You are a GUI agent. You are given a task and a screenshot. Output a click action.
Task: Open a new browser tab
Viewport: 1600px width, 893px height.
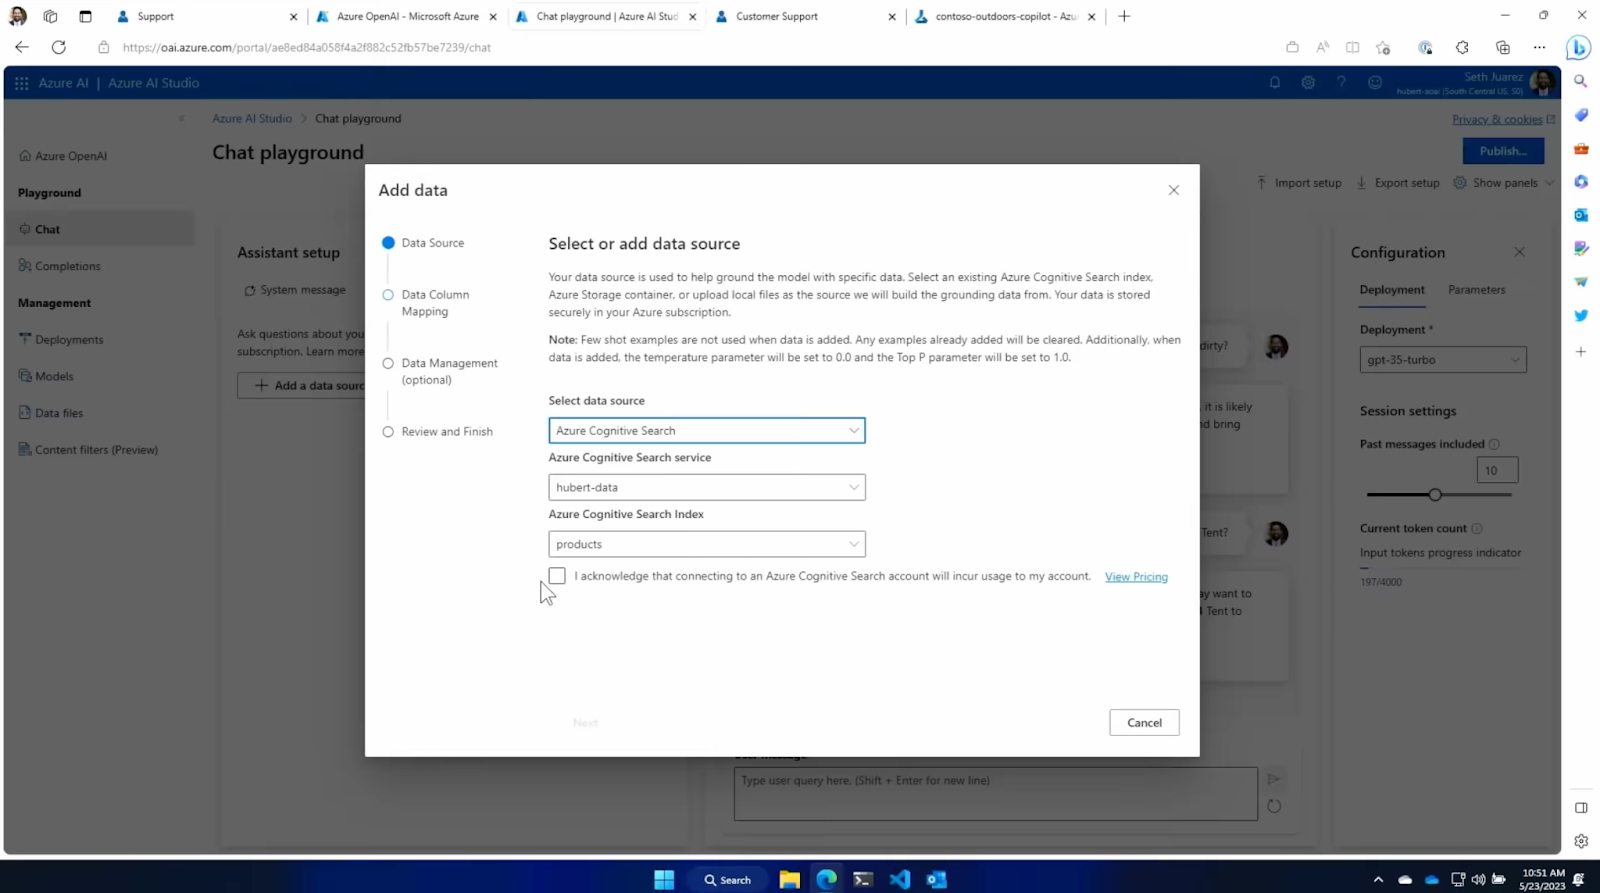pos(1124,16)
